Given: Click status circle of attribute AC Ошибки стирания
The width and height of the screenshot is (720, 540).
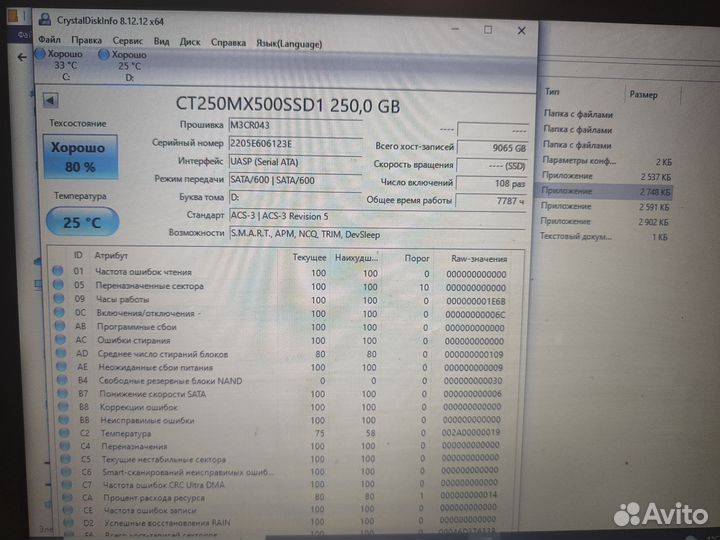Looking at the screenshot, I should (61, 340).
